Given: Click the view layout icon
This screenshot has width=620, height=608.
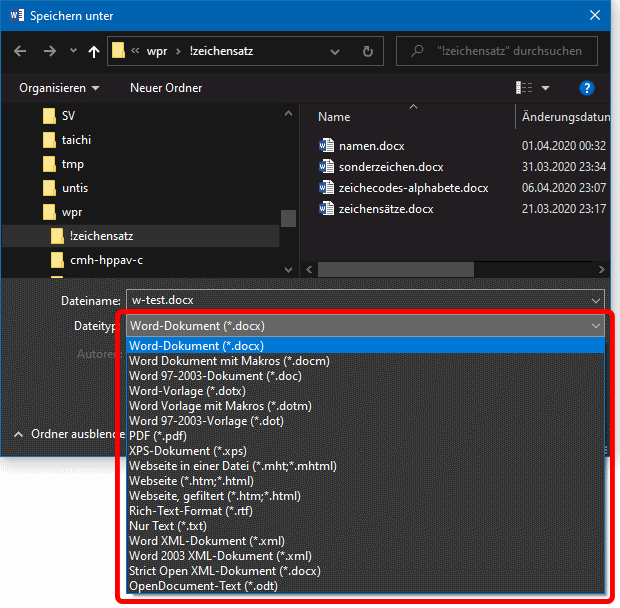Looking at the screenshot, I should [523, 88].
